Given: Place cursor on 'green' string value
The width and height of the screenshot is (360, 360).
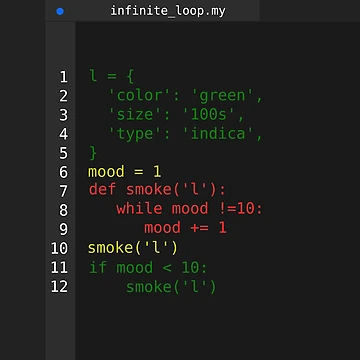Looking at the screenshot, I should 223,96.
